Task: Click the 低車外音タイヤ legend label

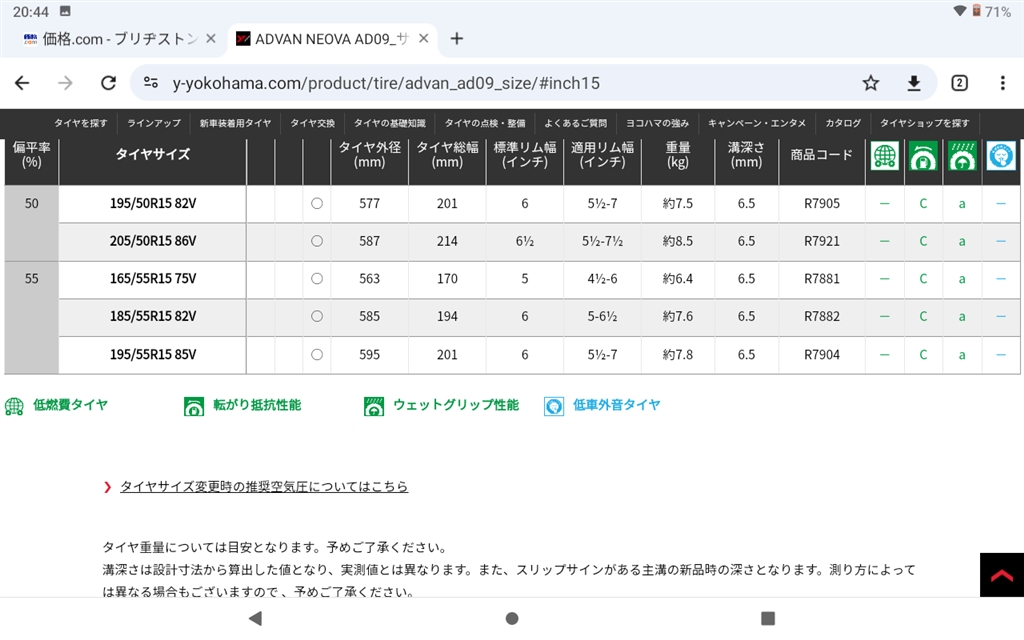Action: pyautogui.click(x=616, y=405)
